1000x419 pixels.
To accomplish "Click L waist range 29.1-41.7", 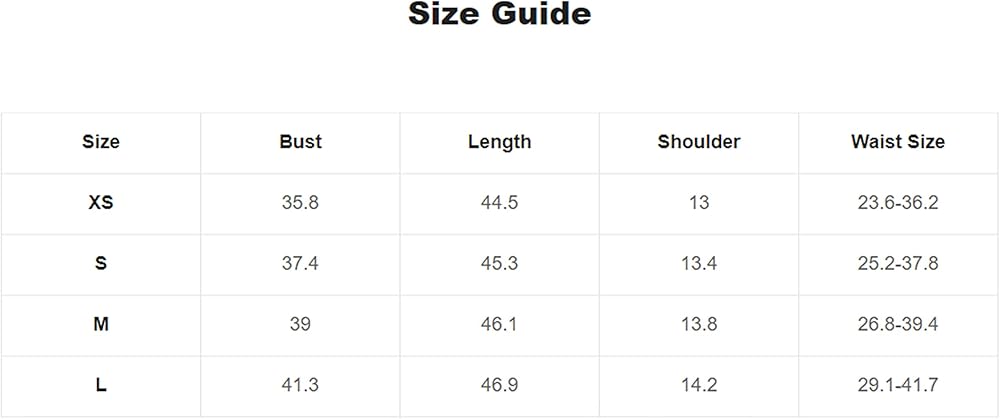I will pos(898,386).
